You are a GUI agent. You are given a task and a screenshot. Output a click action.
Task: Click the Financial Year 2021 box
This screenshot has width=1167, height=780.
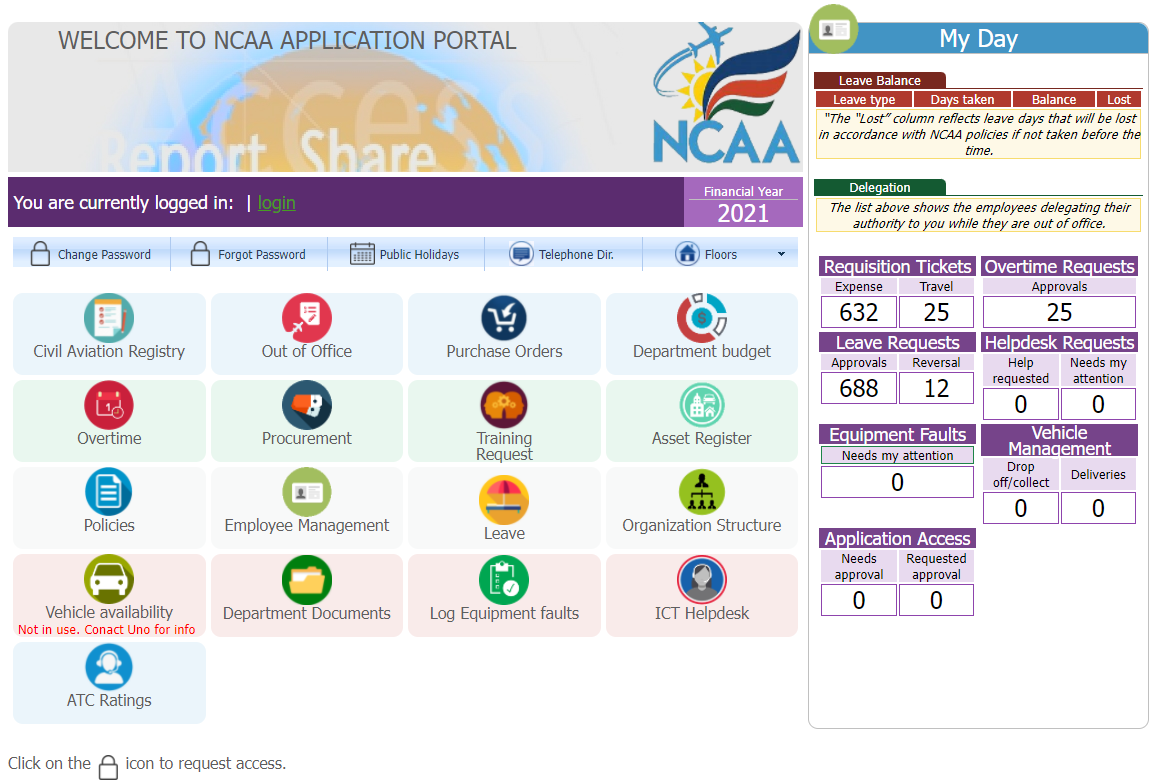[743, 202]
